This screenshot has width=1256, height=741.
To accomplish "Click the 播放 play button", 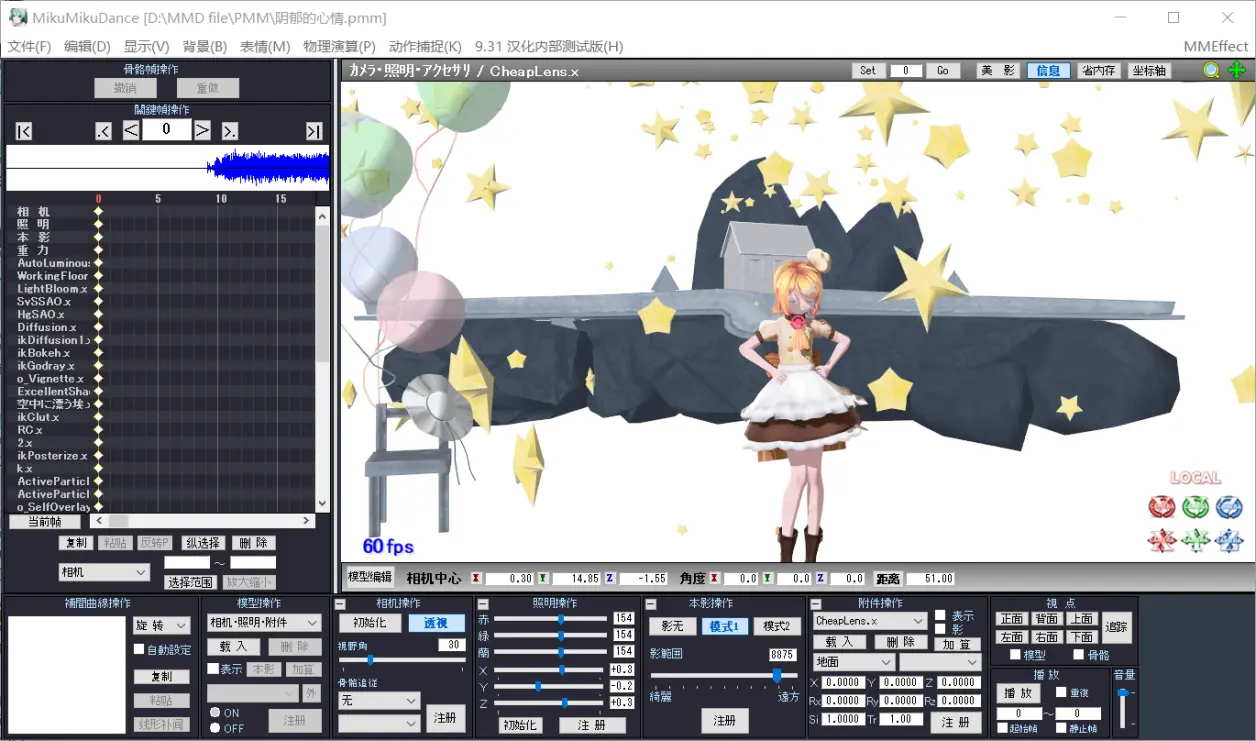I will coord(1019,693).
